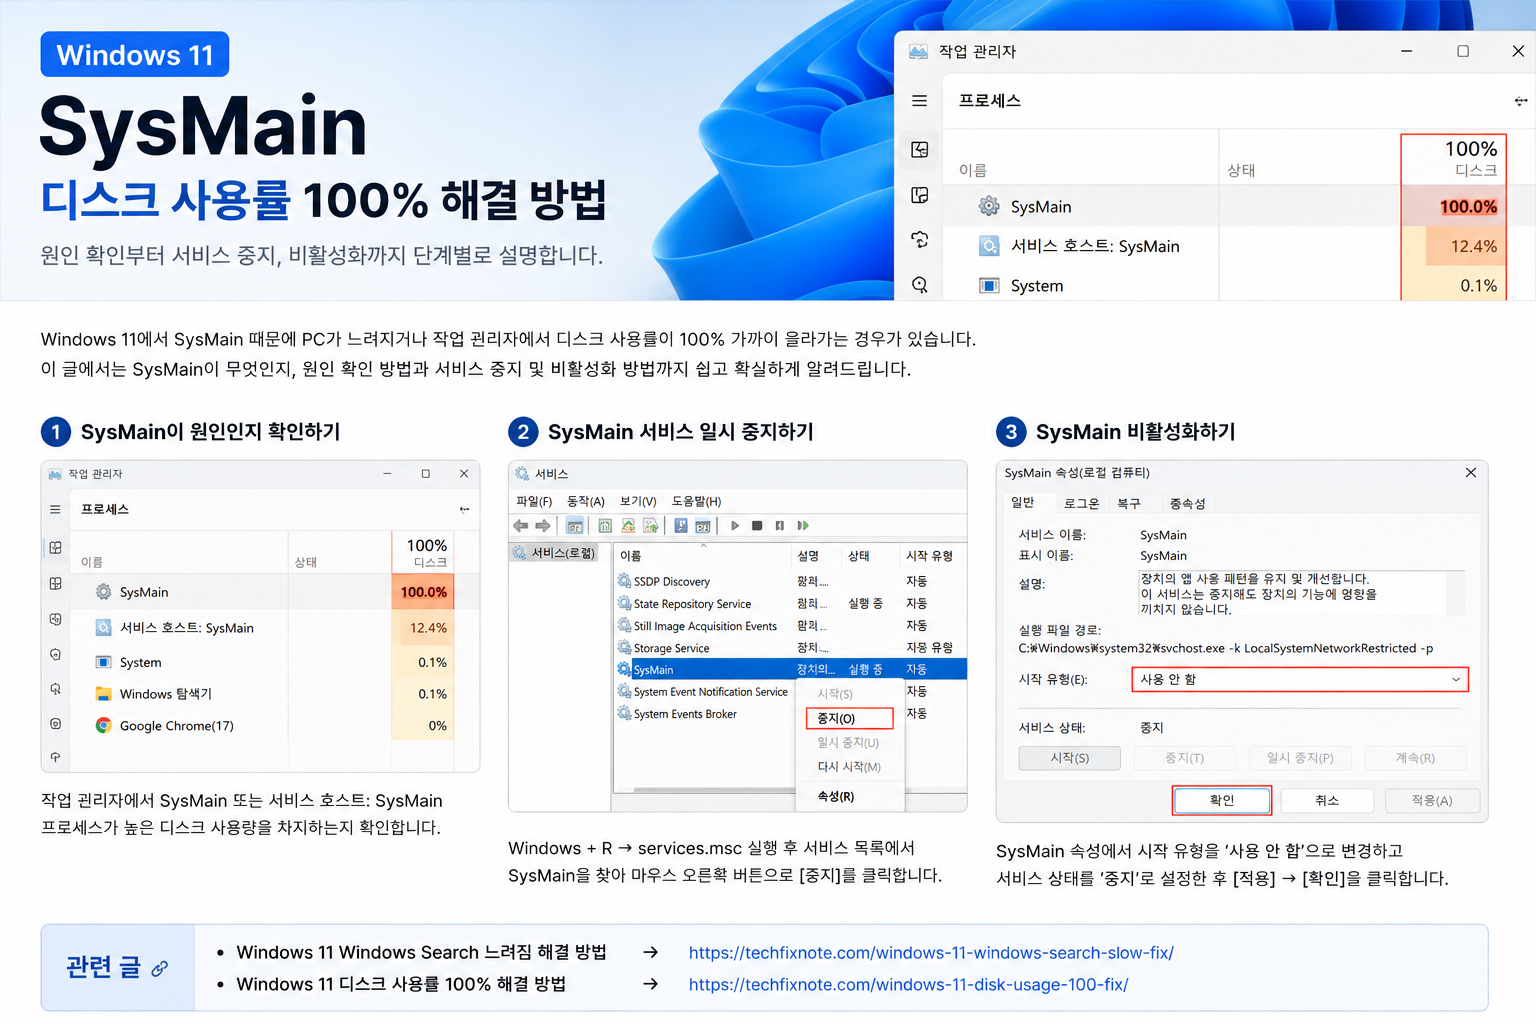Click Help icon in Services toolbar
This screenshot has height=1024, width=1536.
[x=681, y=525]
